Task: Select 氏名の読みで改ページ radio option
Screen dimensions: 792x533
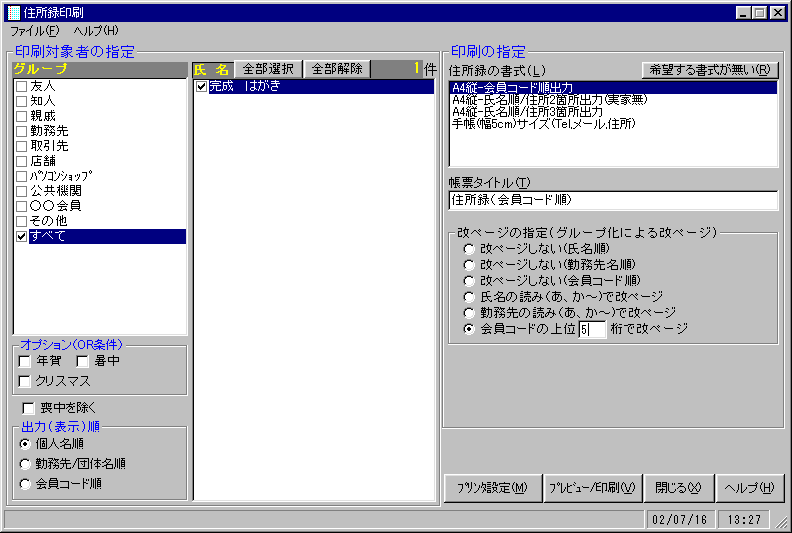Action: [x=469, y=297]
